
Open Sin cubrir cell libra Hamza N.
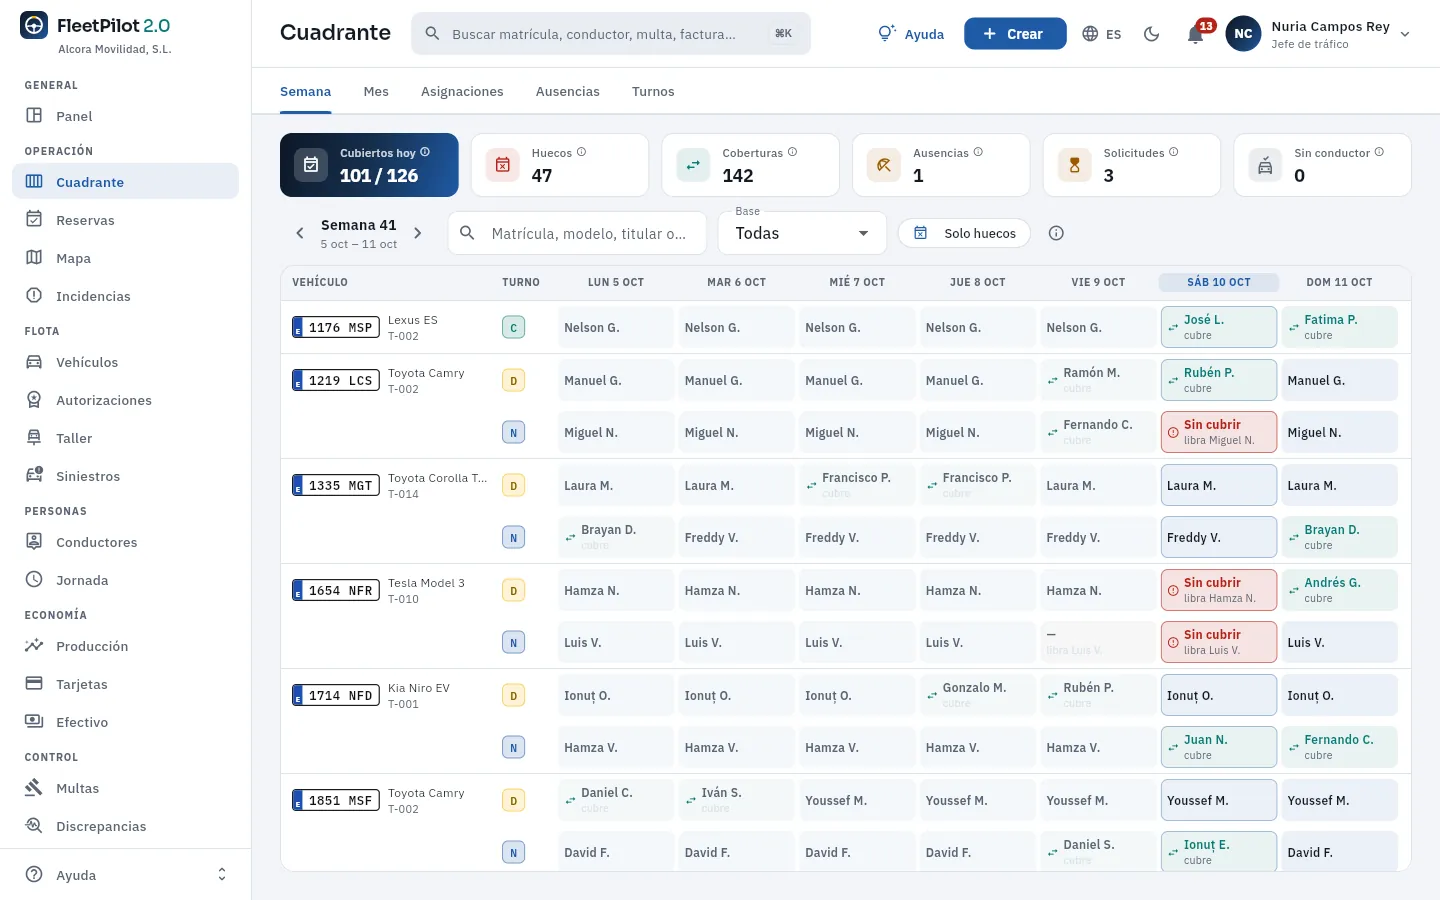tap(1219, 590)
